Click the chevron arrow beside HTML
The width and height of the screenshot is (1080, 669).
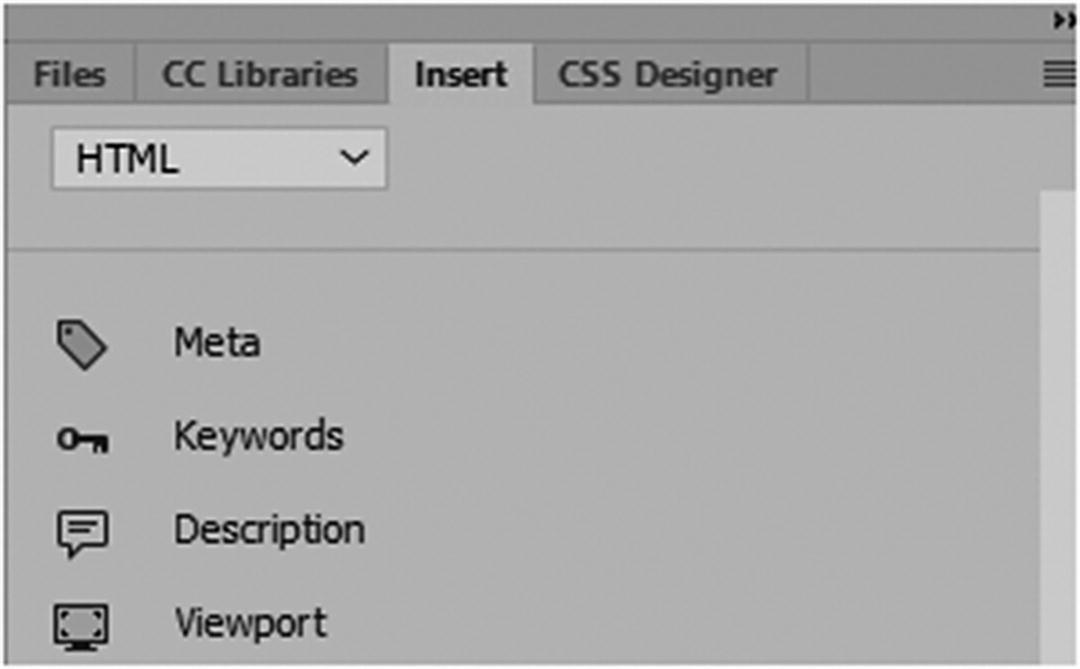coord(354,158)
